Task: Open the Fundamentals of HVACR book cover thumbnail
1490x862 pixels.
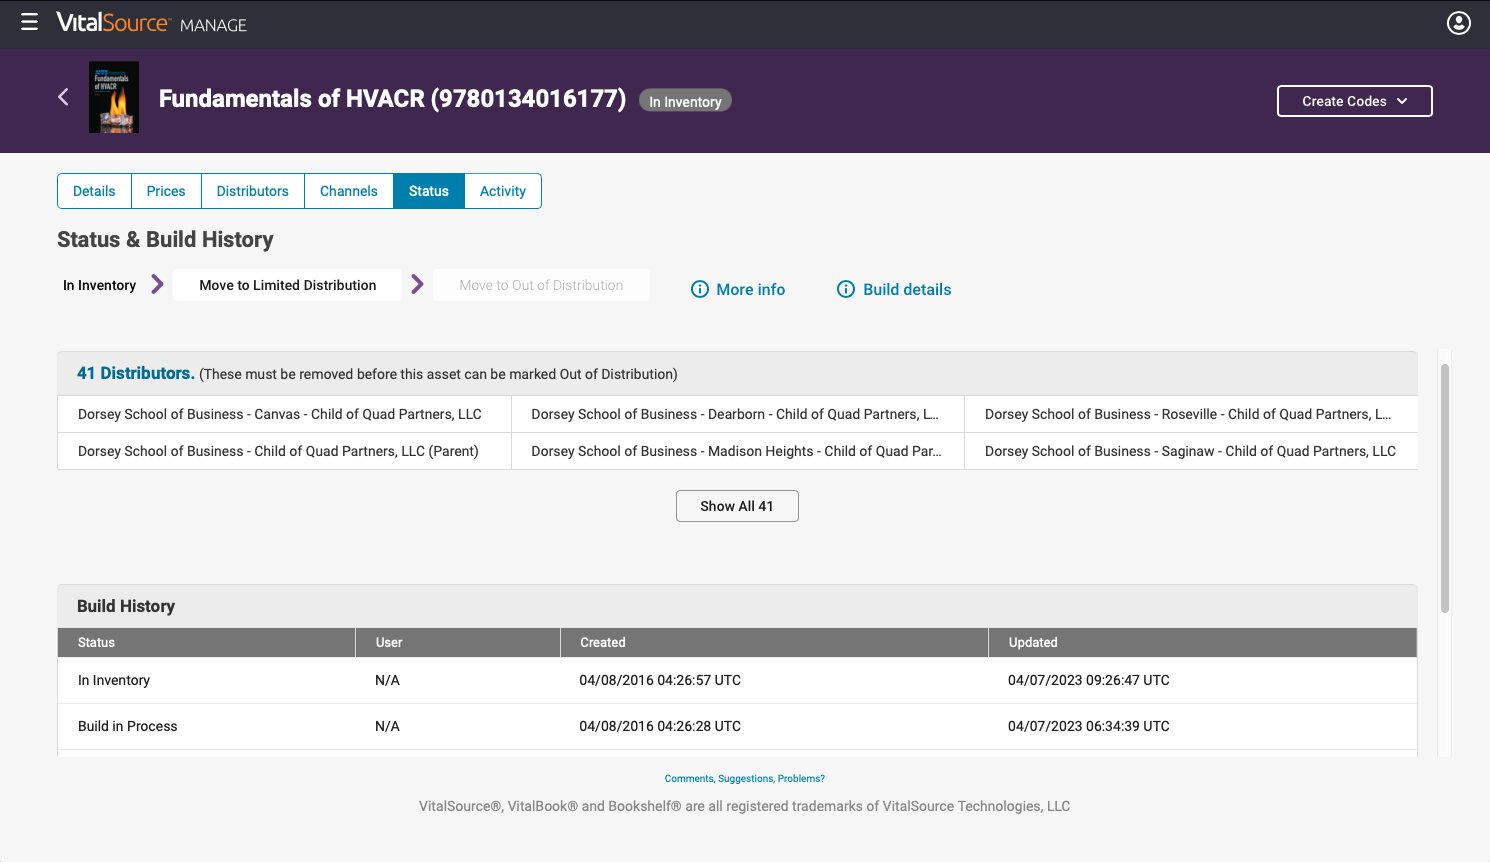Action: pos(114,98)
